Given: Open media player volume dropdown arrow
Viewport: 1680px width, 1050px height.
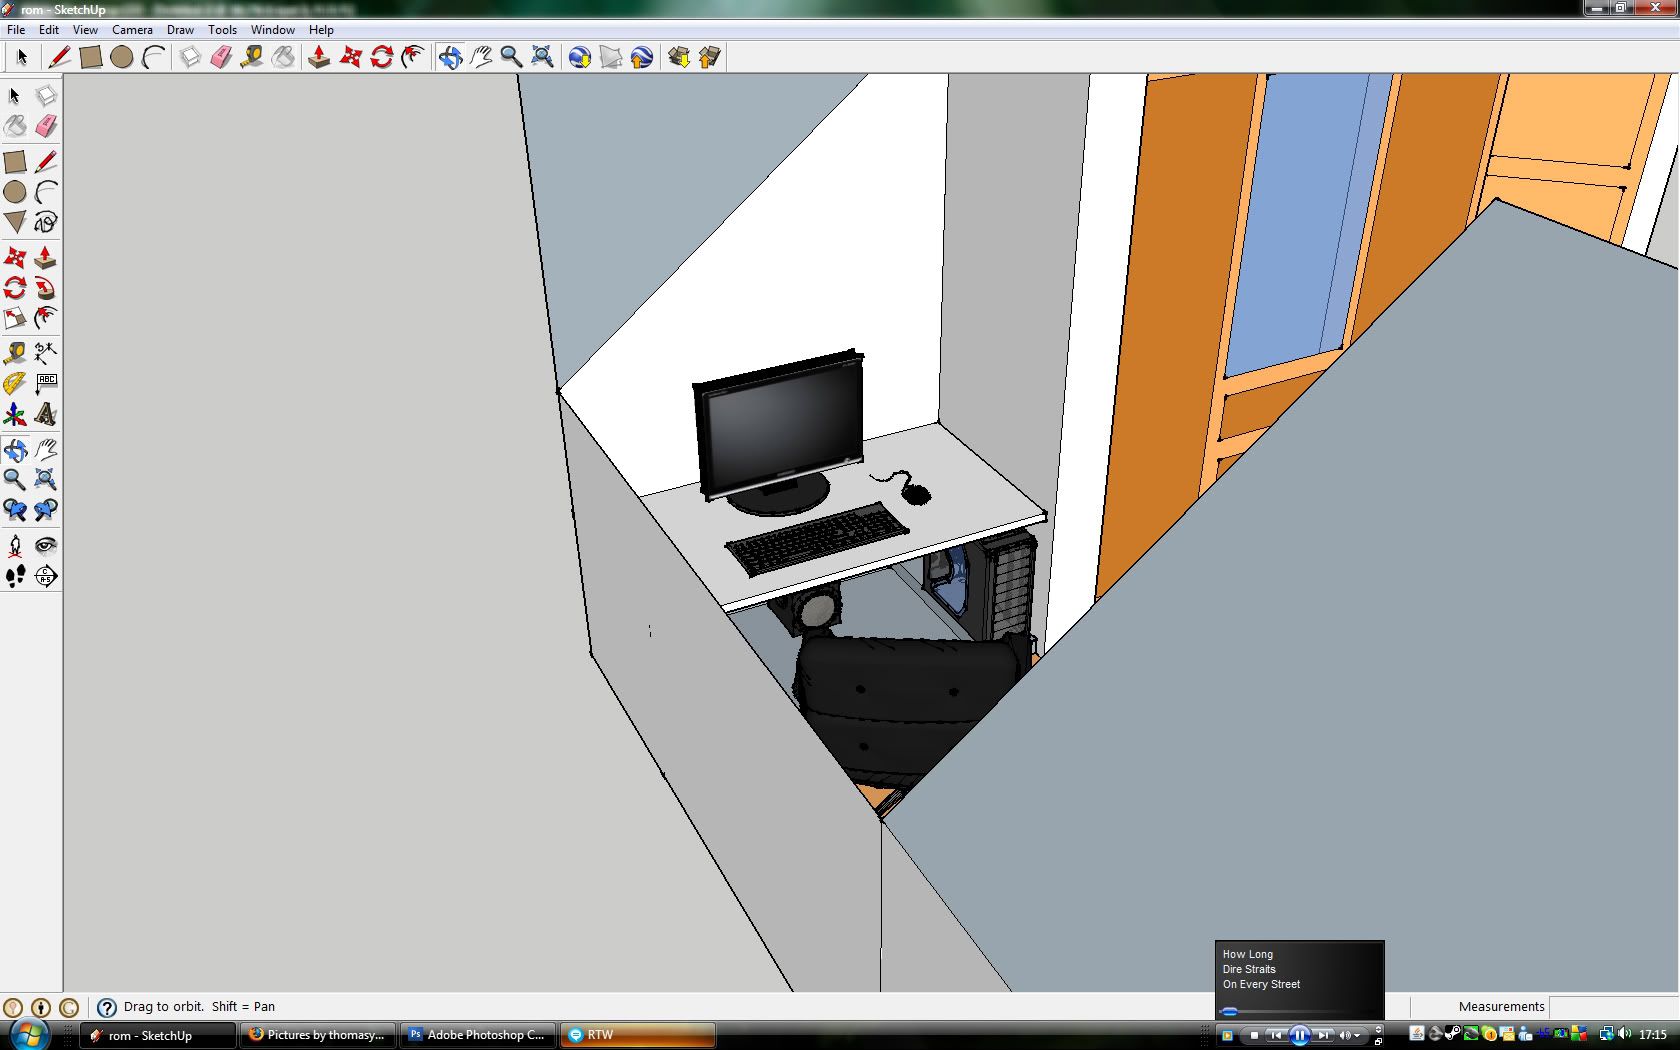Looking at the screenshot, I should [x=1357, y=1036].
